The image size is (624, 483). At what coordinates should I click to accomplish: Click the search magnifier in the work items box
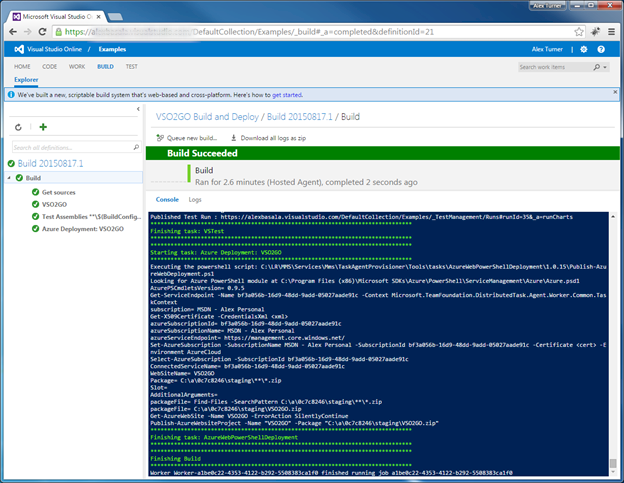(597, 67)
